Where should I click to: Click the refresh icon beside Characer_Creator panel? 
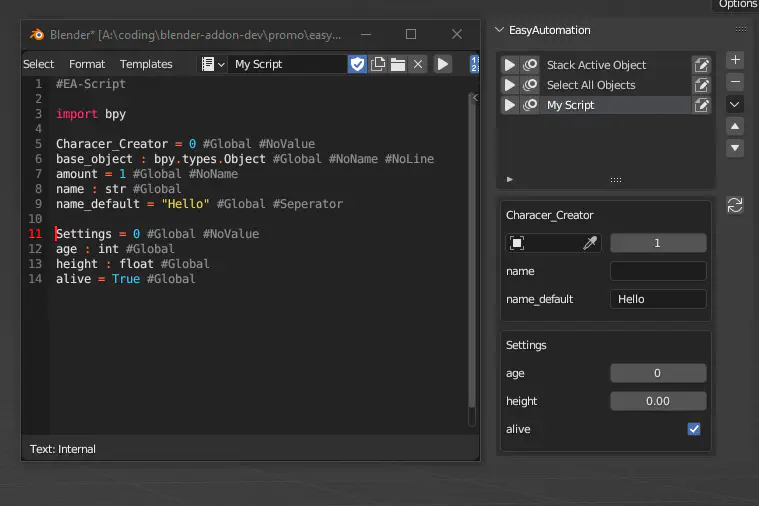[735, 205]
